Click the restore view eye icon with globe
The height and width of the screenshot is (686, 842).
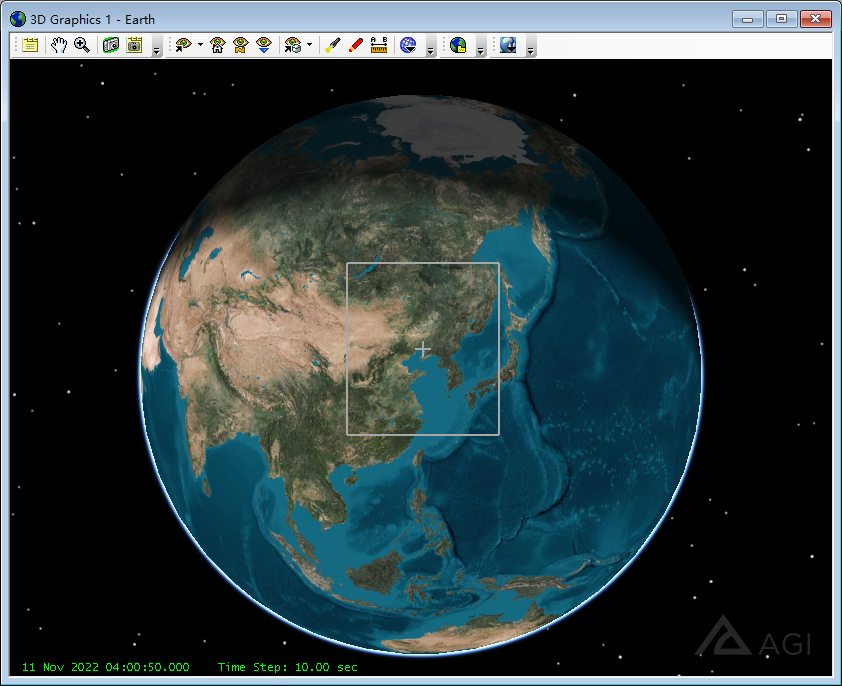coord(293,45)
